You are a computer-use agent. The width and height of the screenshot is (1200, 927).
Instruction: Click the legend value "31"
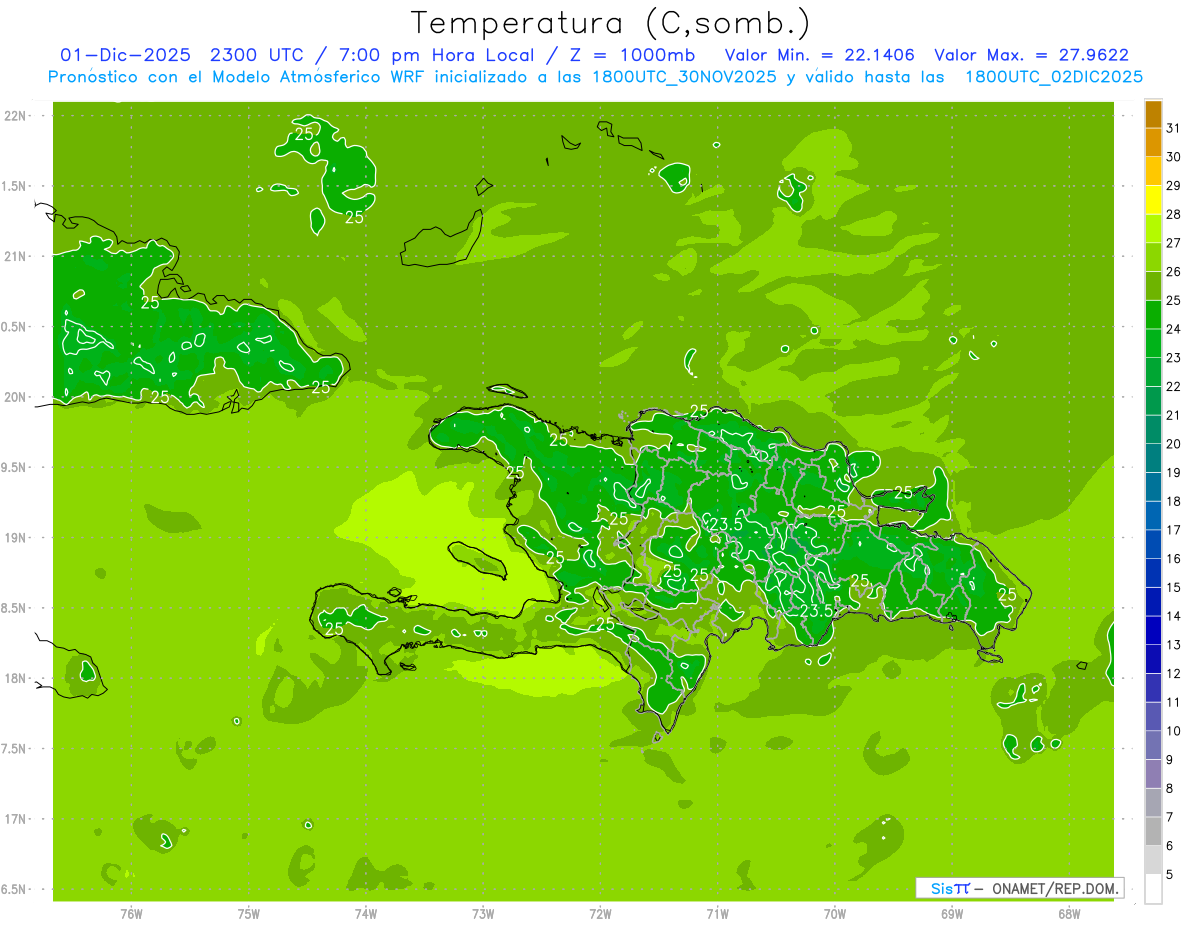[1173, 128]
